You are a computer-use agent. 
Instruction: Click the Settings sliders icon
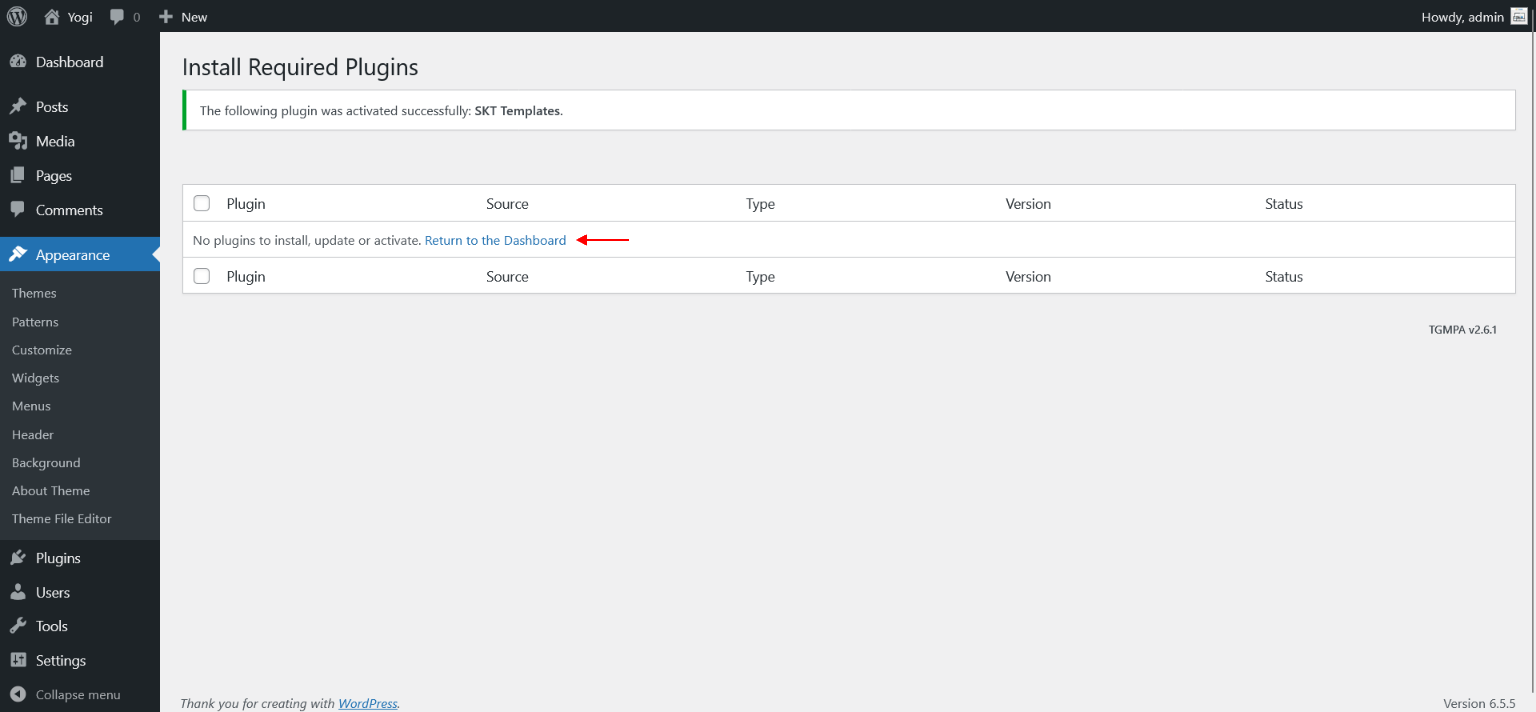[18, 660]
